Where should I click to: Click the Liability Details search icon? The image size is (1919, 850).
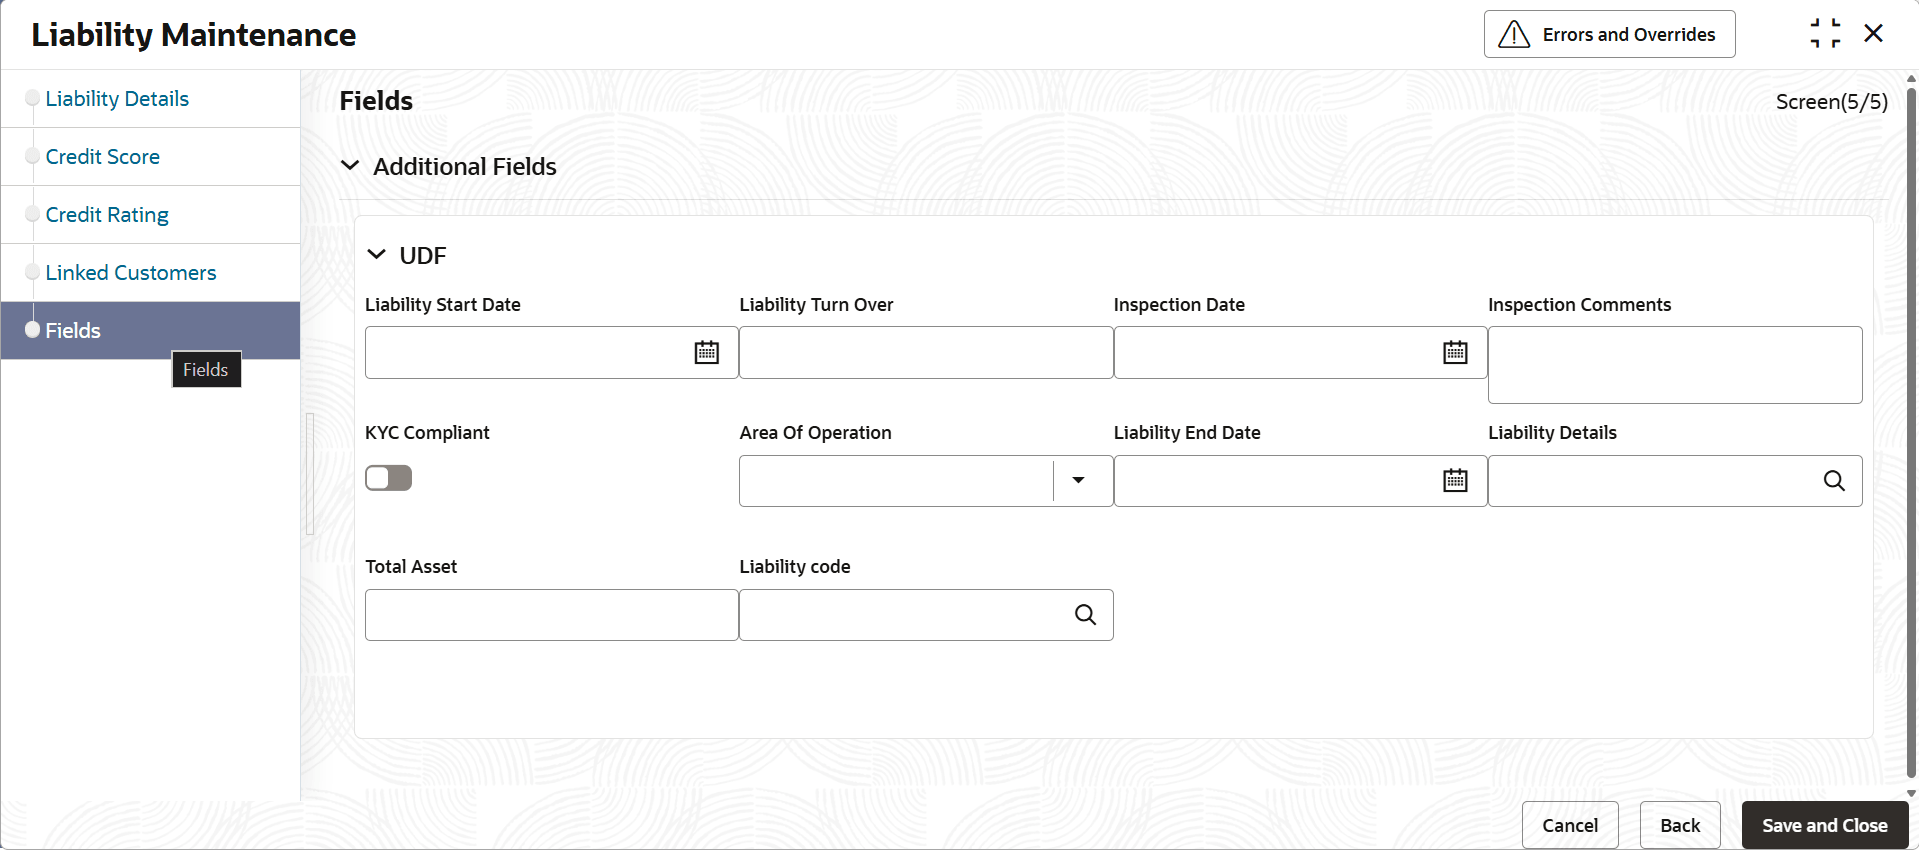coord(1834,481)
